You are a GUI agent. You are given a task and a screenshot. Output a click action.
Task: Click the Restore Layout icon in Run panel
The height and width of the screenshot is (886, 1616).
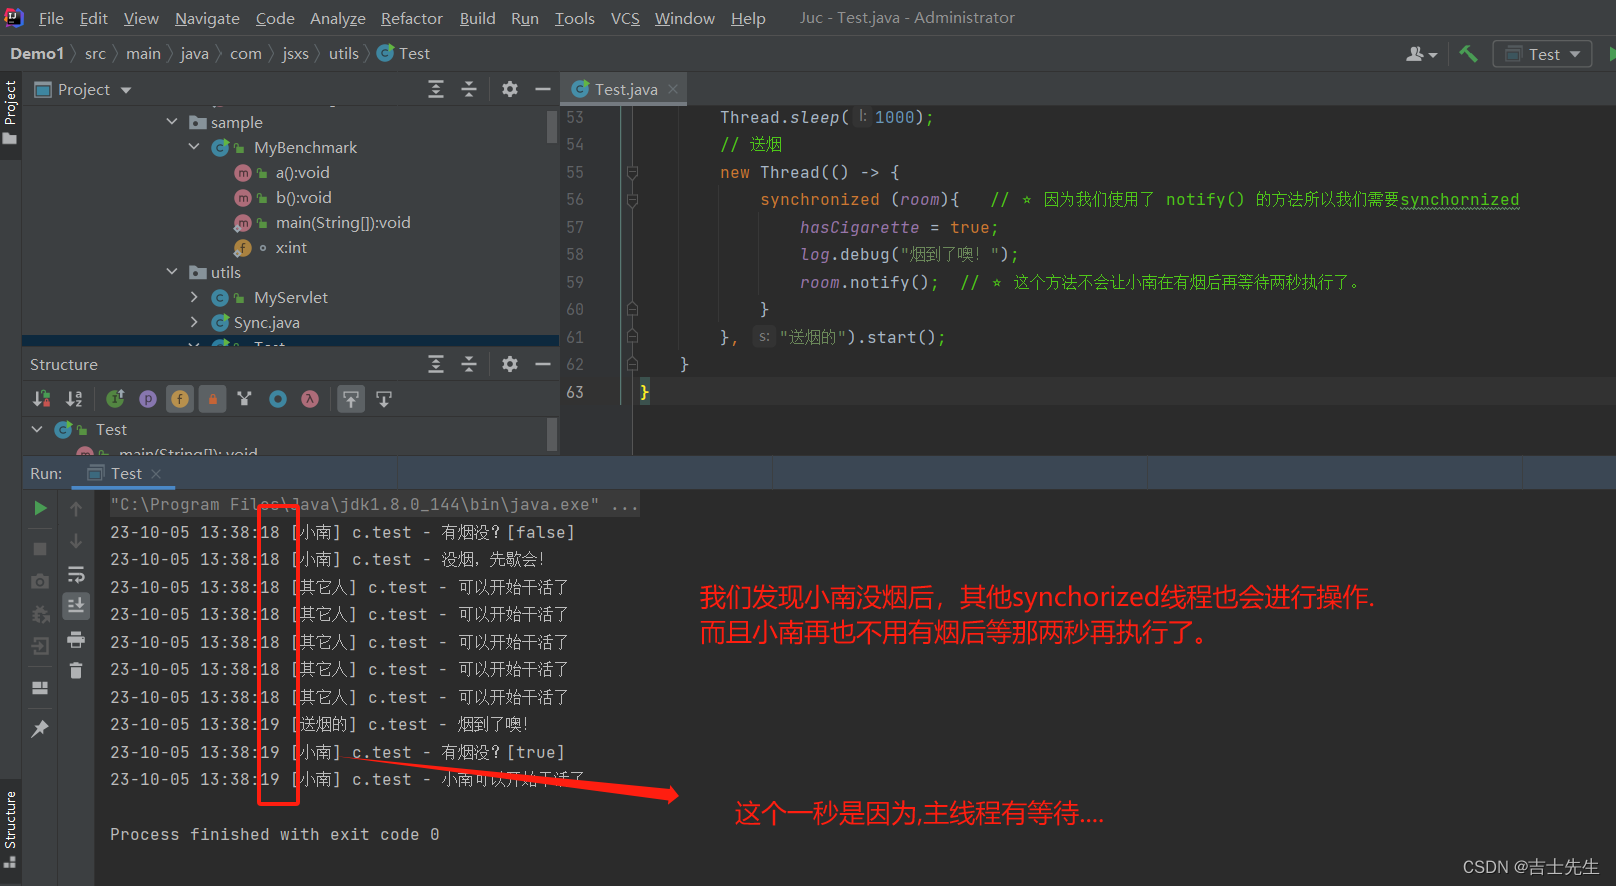click(40, 688)
